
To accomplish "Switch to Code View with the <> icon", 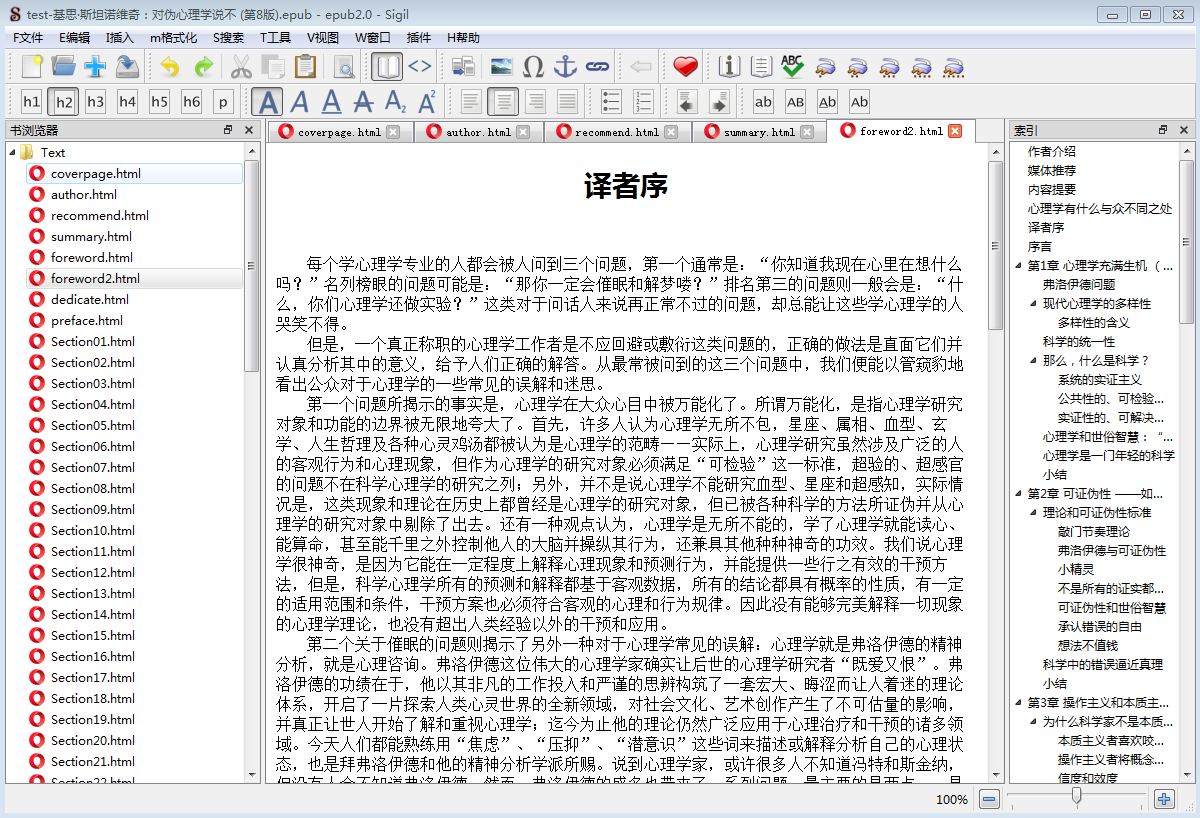I will coord(422,66).
